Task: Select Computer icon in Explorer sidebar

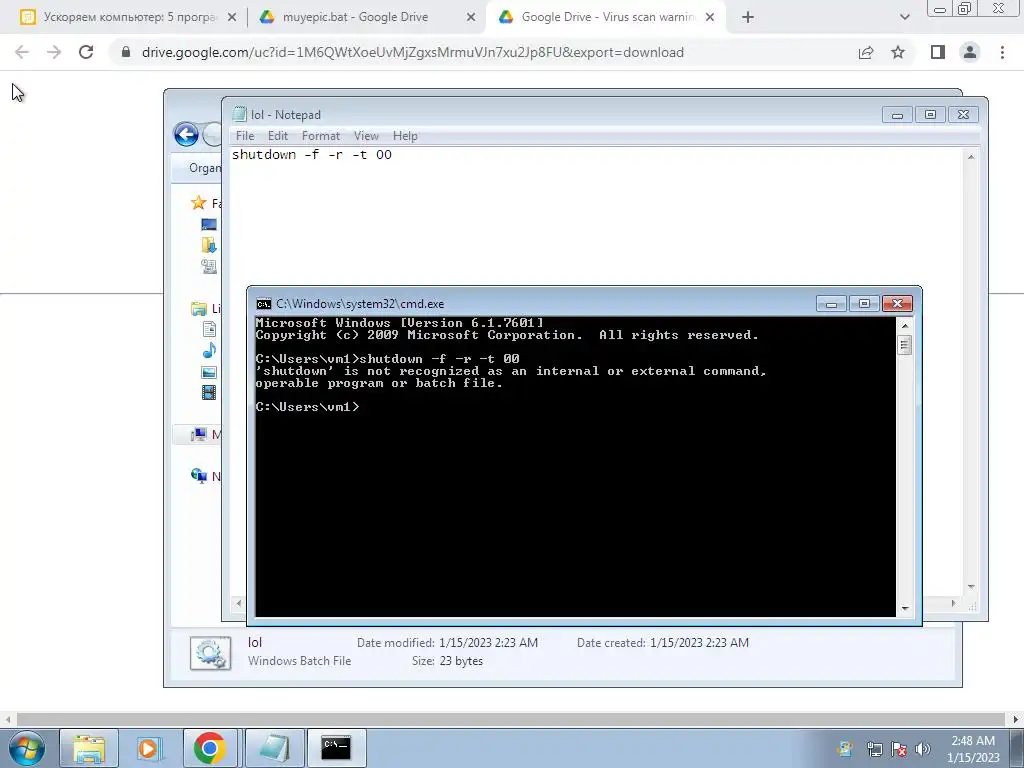Action: (x=199, y=434)
